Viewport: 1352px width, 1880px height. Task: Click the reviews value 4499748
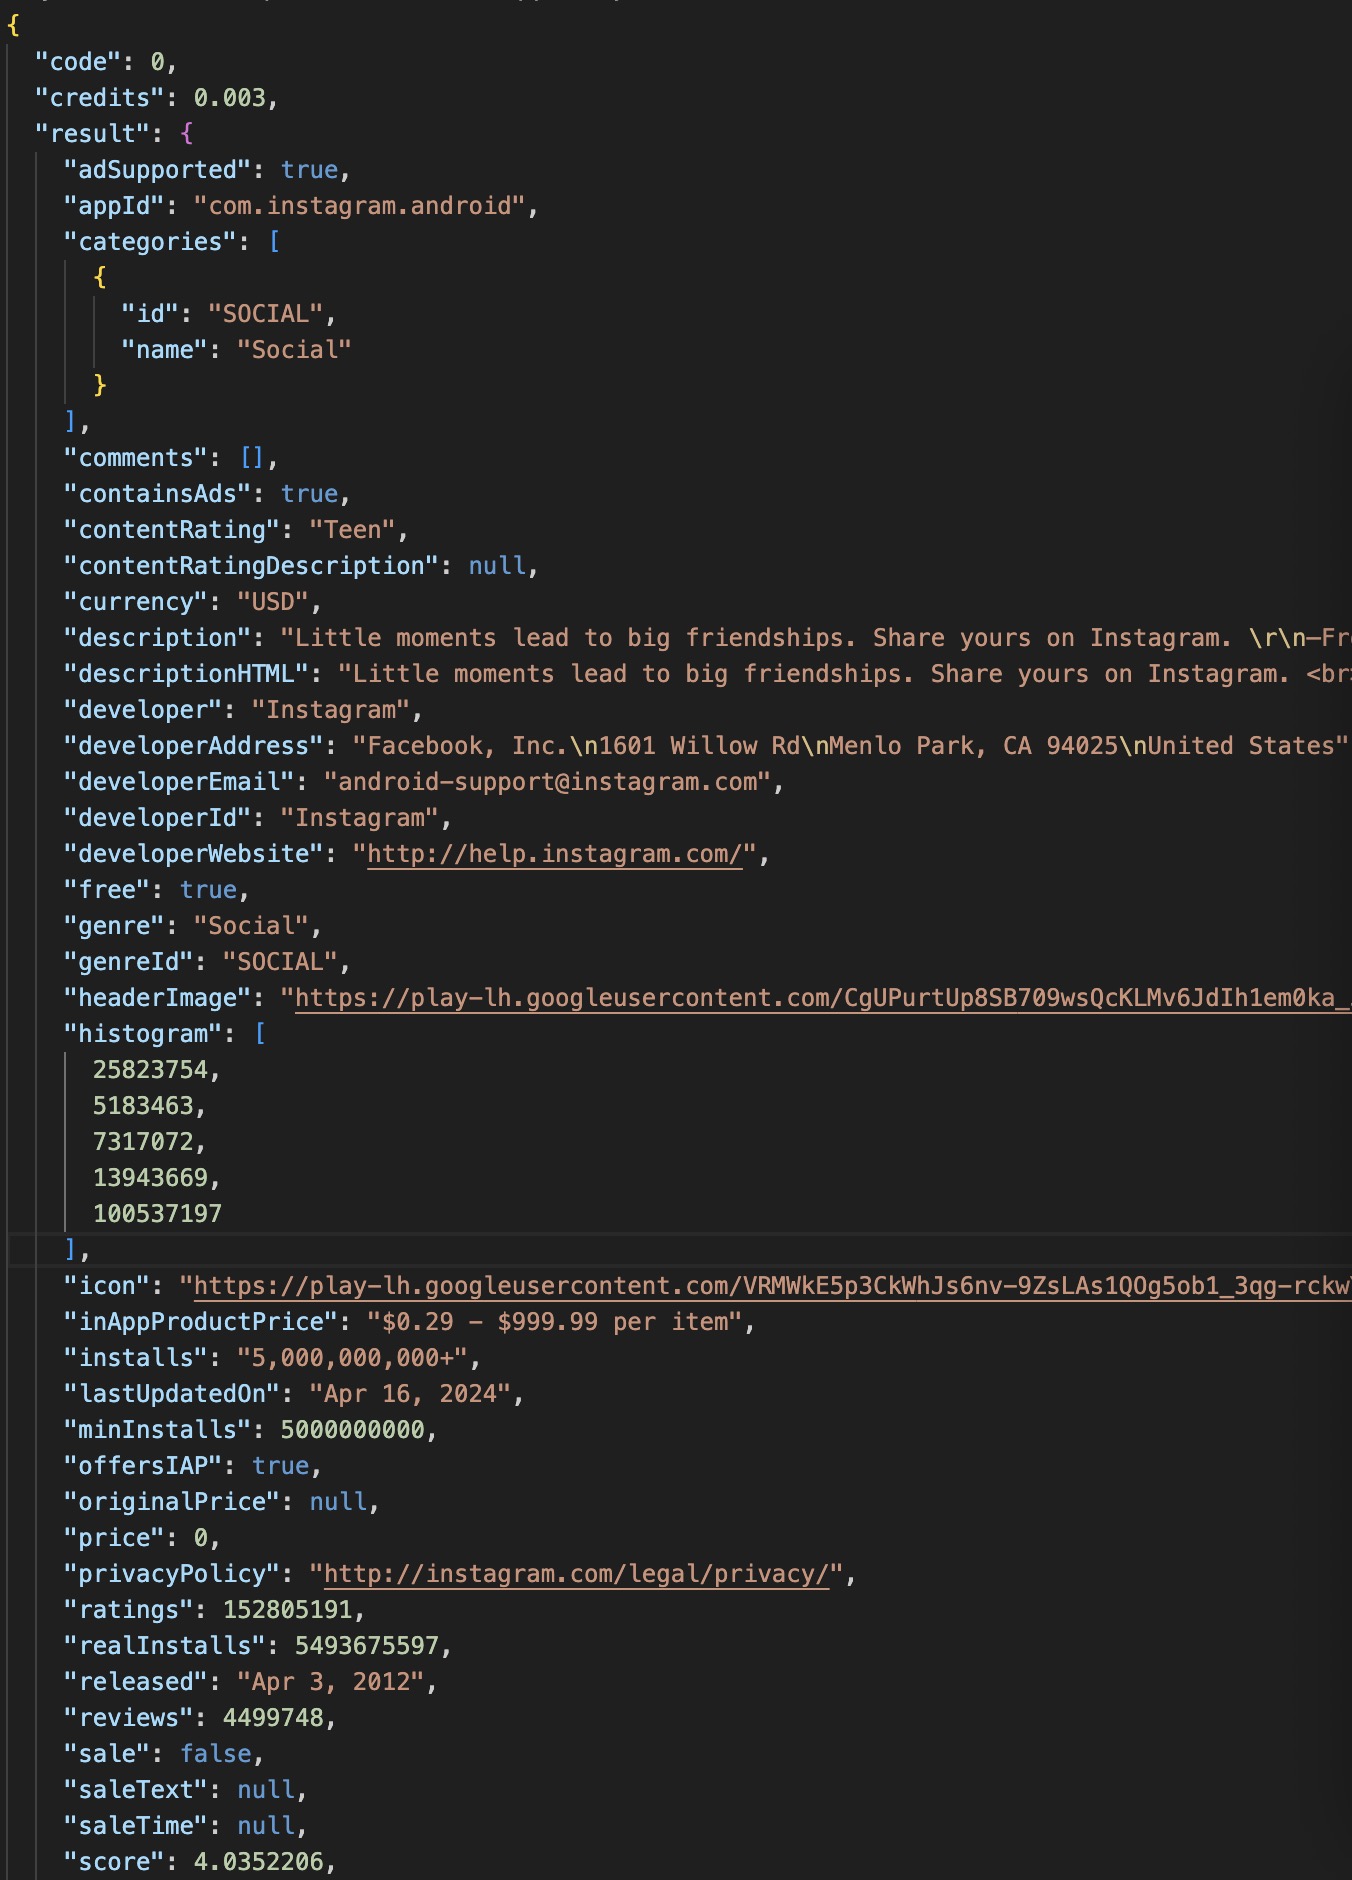click(x=274, y=1718)
